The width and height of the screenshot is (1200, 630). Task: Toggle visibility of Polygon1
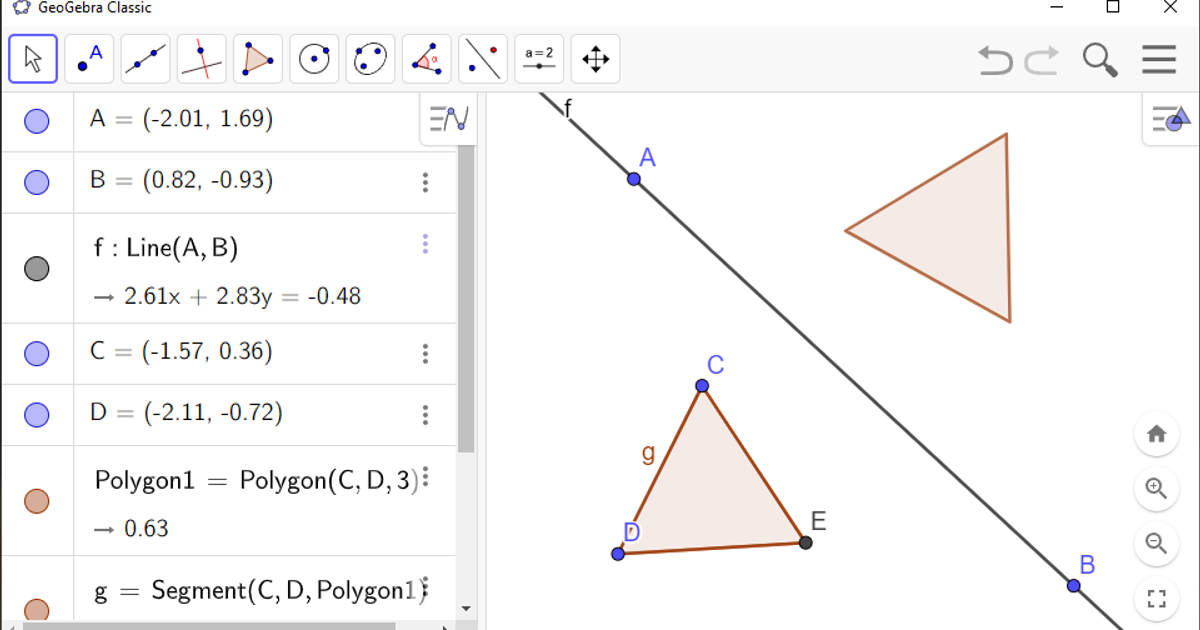pos(37,501)
